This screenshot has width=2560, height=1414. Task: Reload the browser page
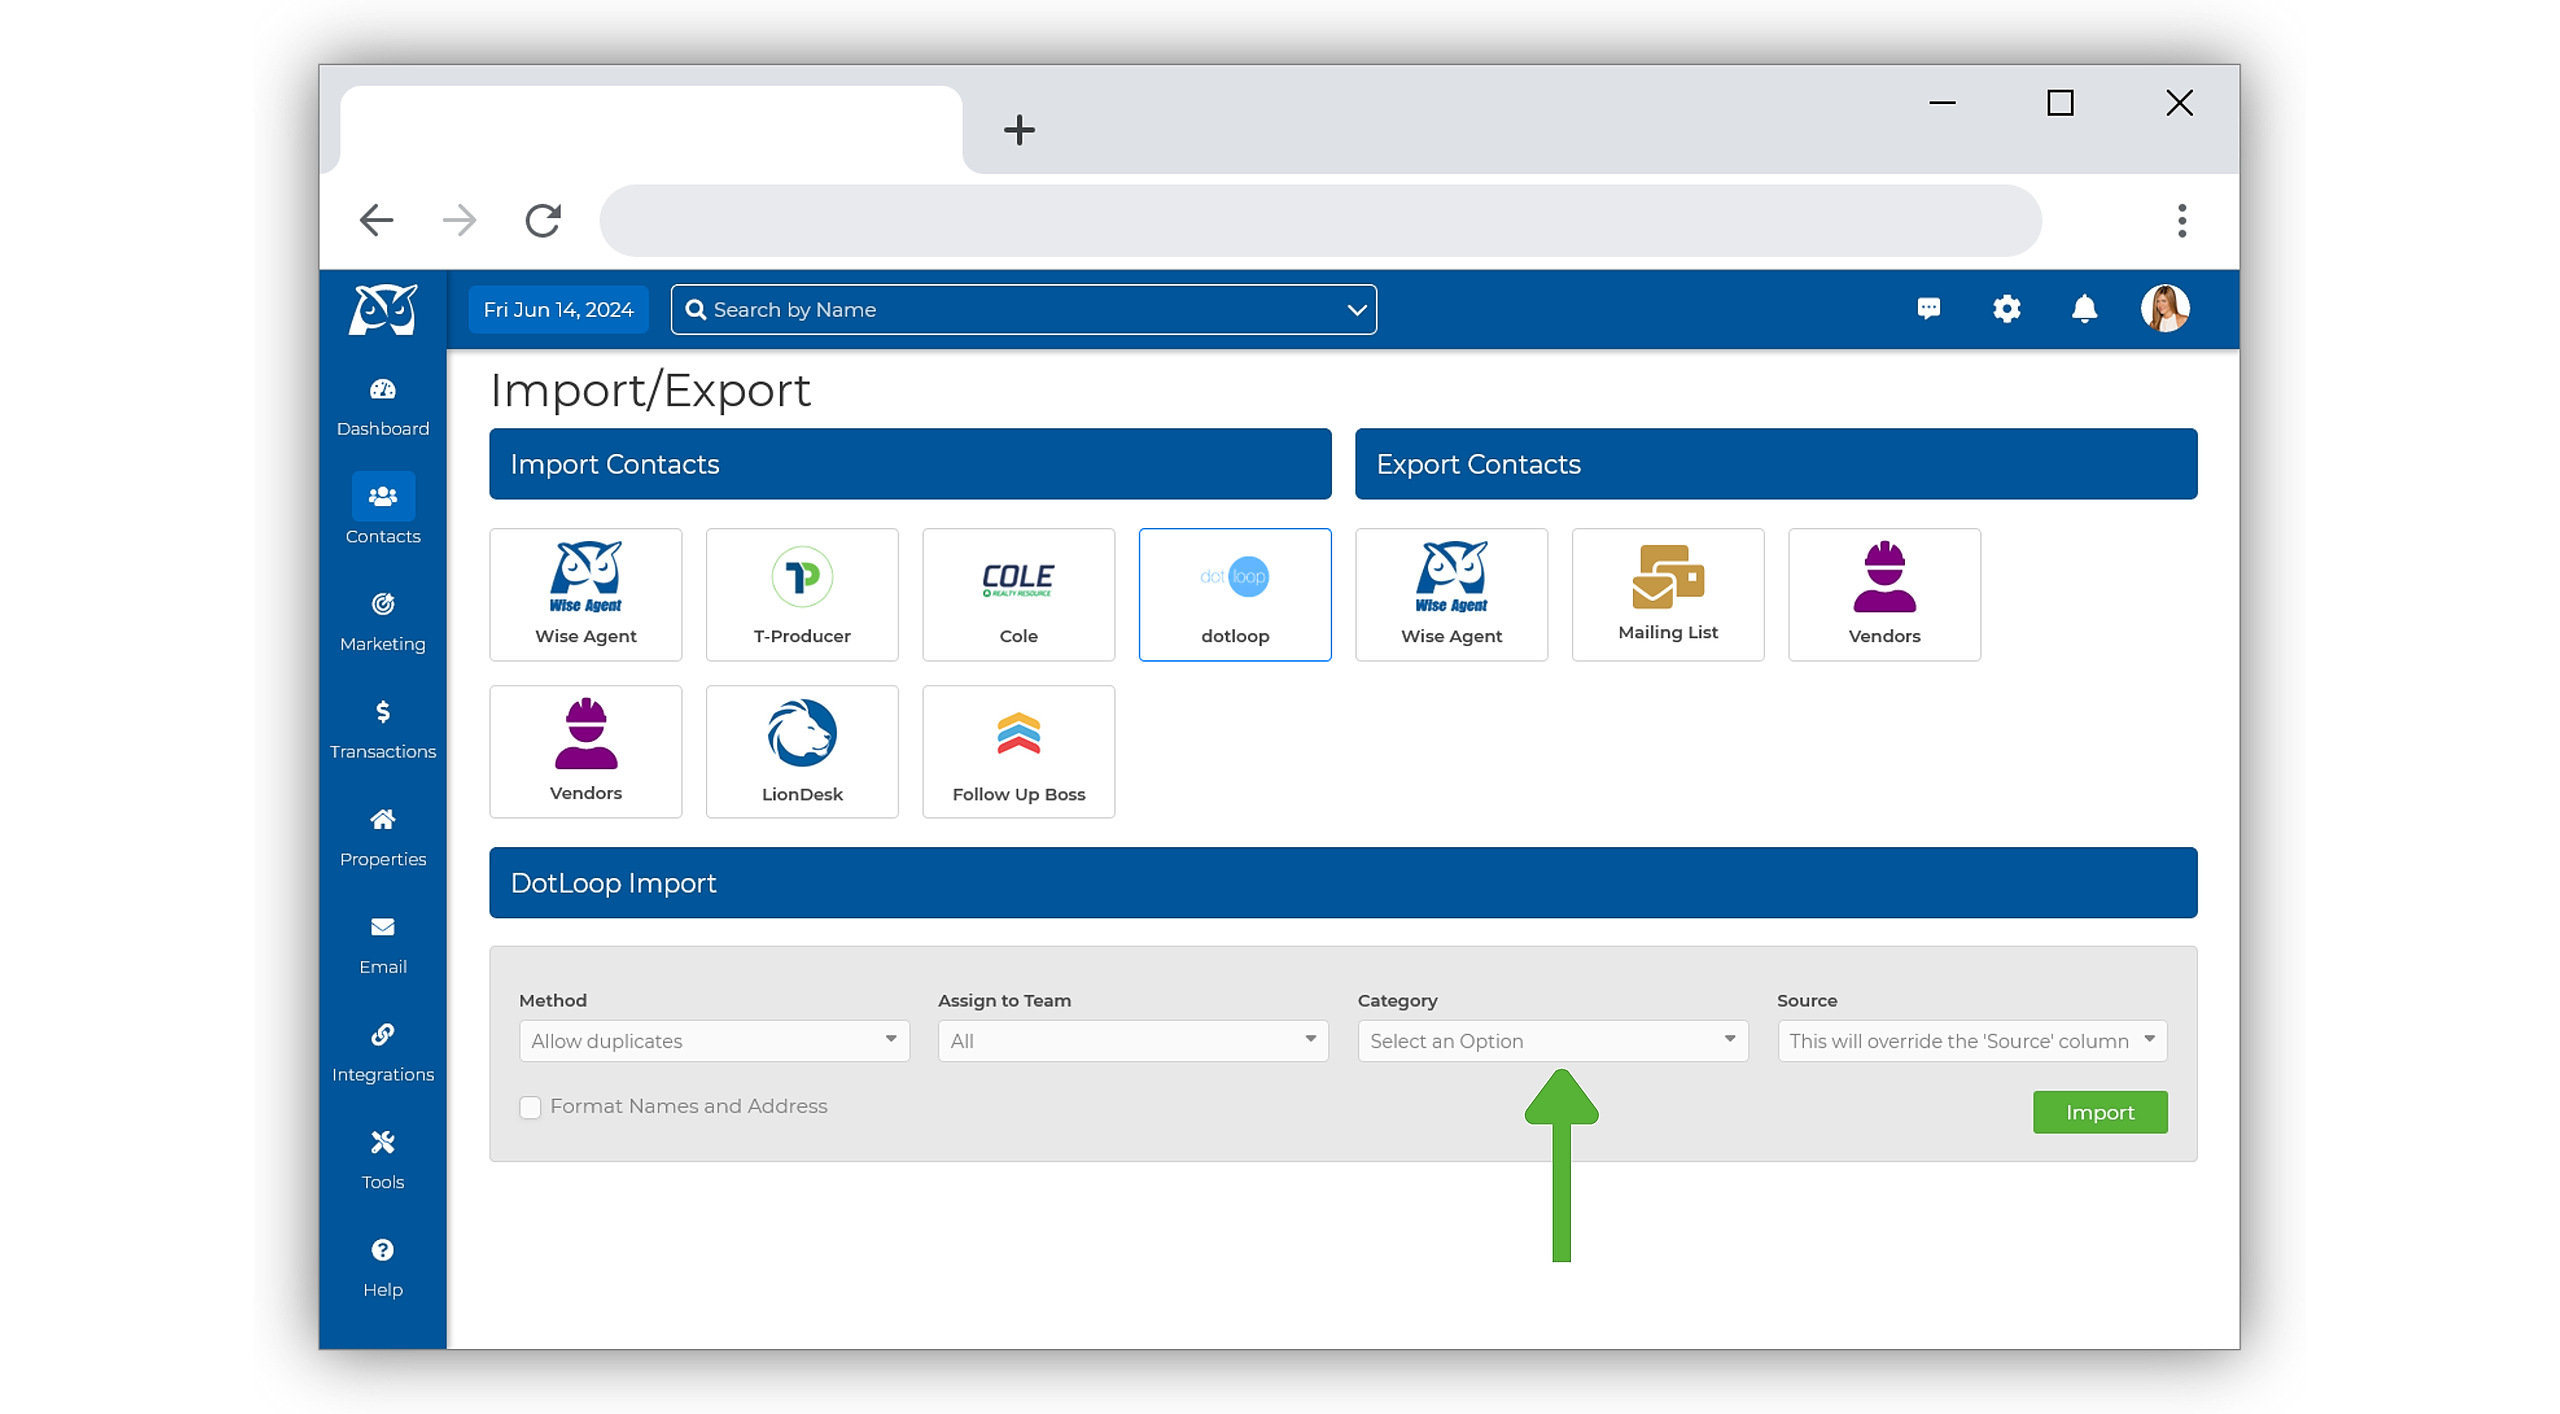click(543, 220)
